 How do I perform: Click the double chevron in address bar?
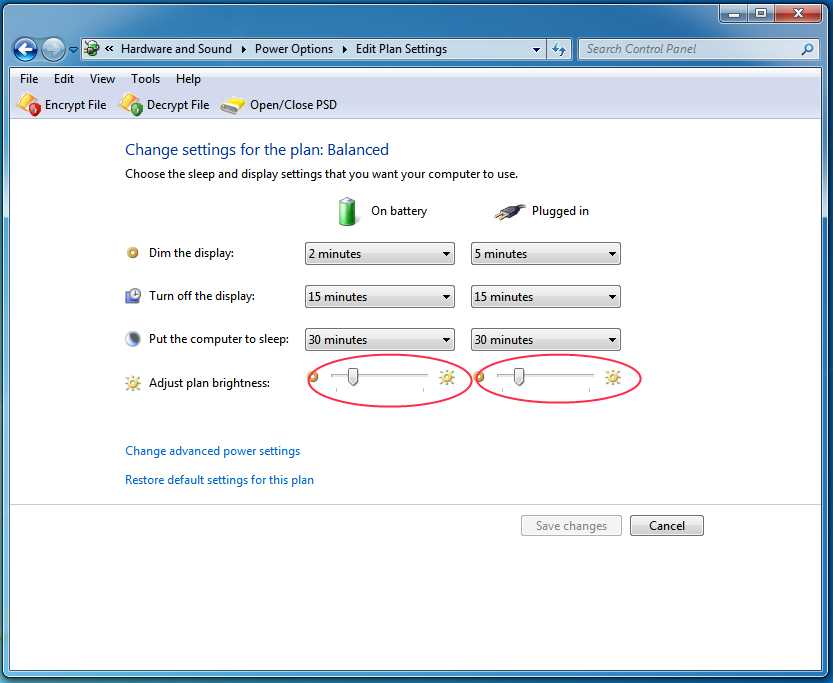pyautogui.click(x=109, y=49)
